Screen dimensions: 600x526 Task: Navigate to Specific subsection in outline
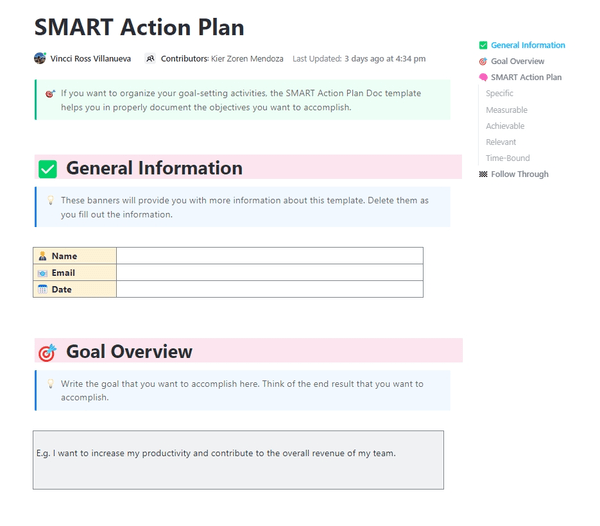(x=499, y=93)
